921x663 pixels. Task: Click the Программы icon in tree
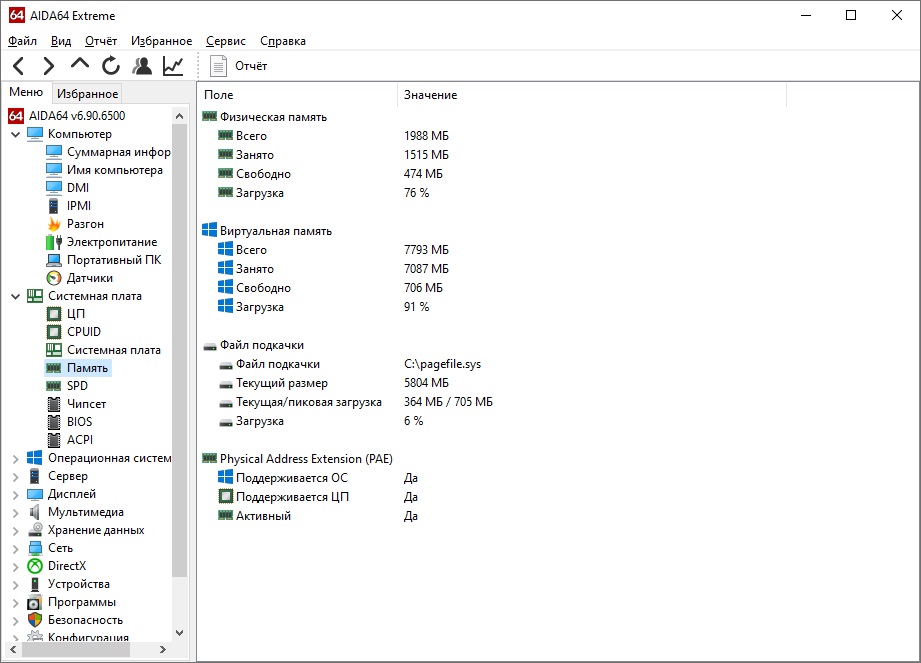pyautogui.click(x=35, y=603)
